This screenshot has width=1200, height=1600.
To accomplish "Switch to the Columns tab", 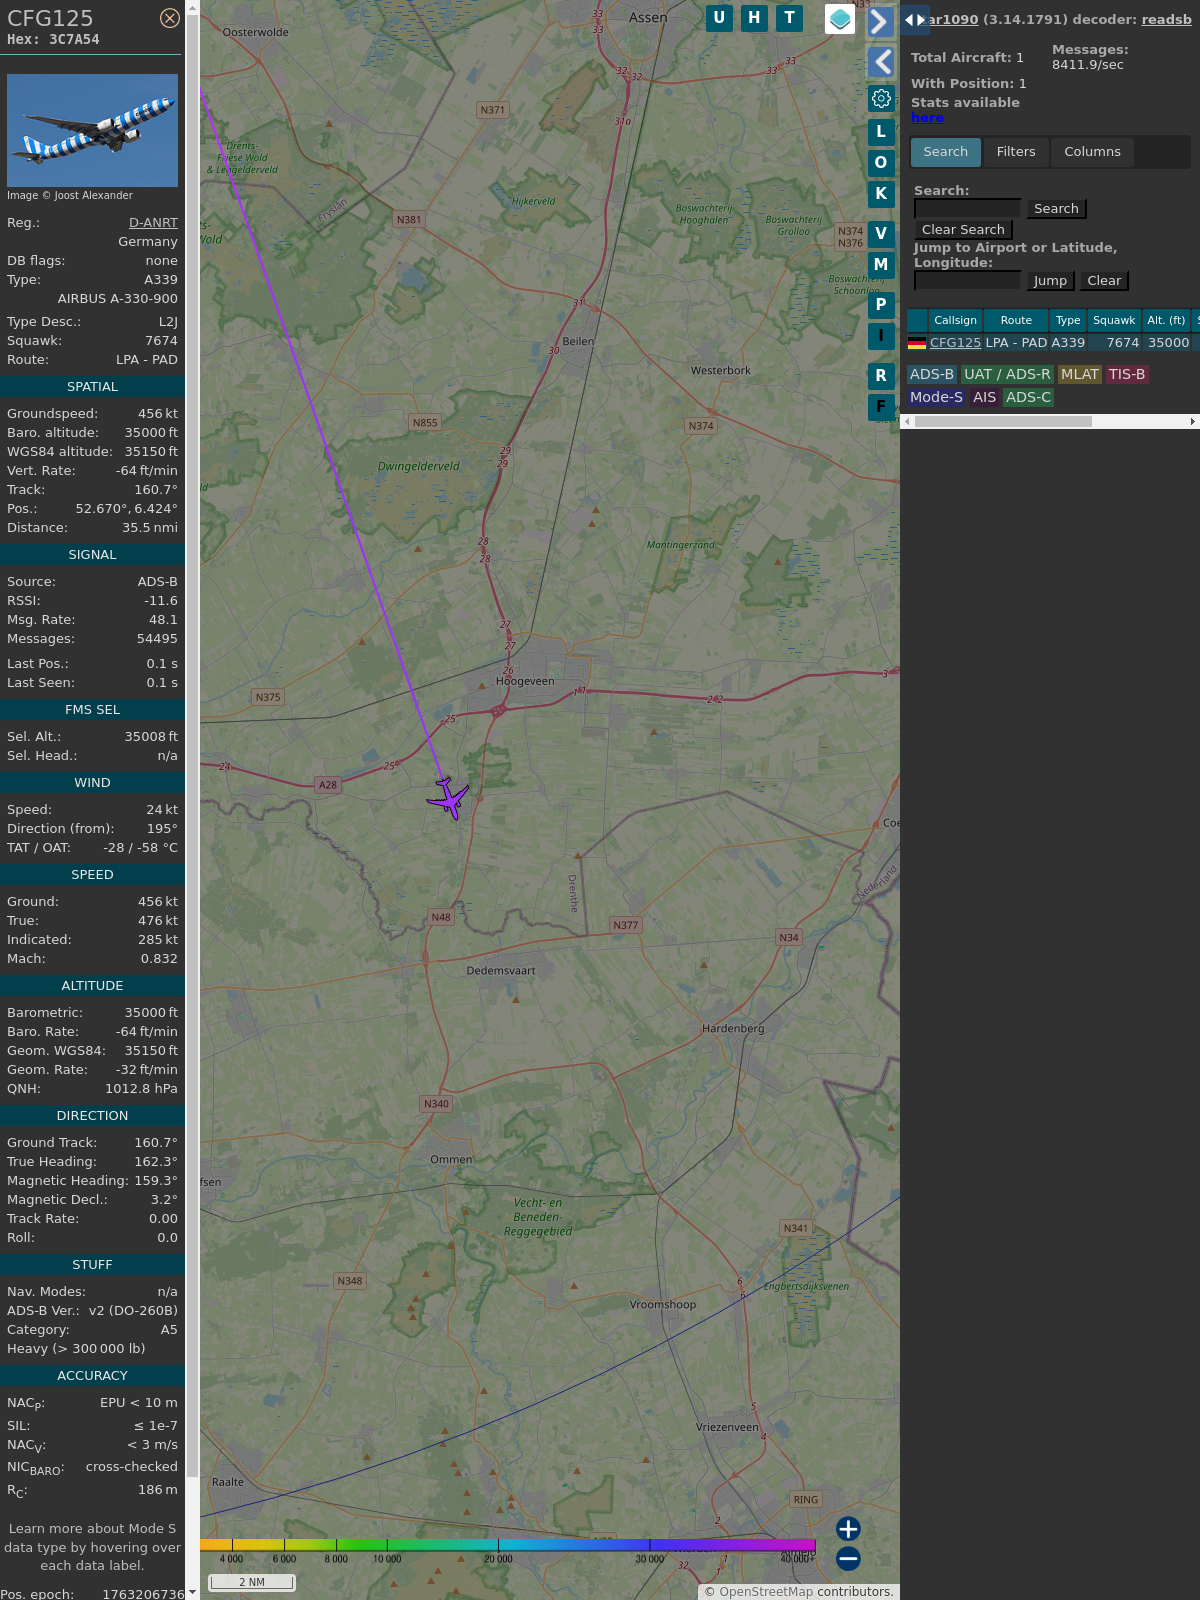I will tap(1092, 152).
